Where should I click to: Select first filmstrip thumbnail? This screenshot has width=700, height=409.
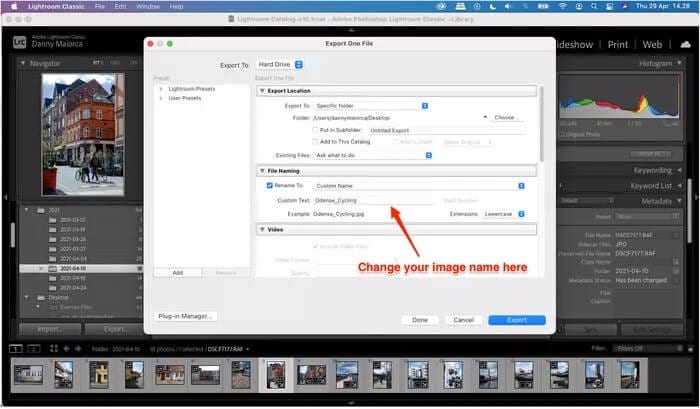pyautogui.click(x=29, y=375)
